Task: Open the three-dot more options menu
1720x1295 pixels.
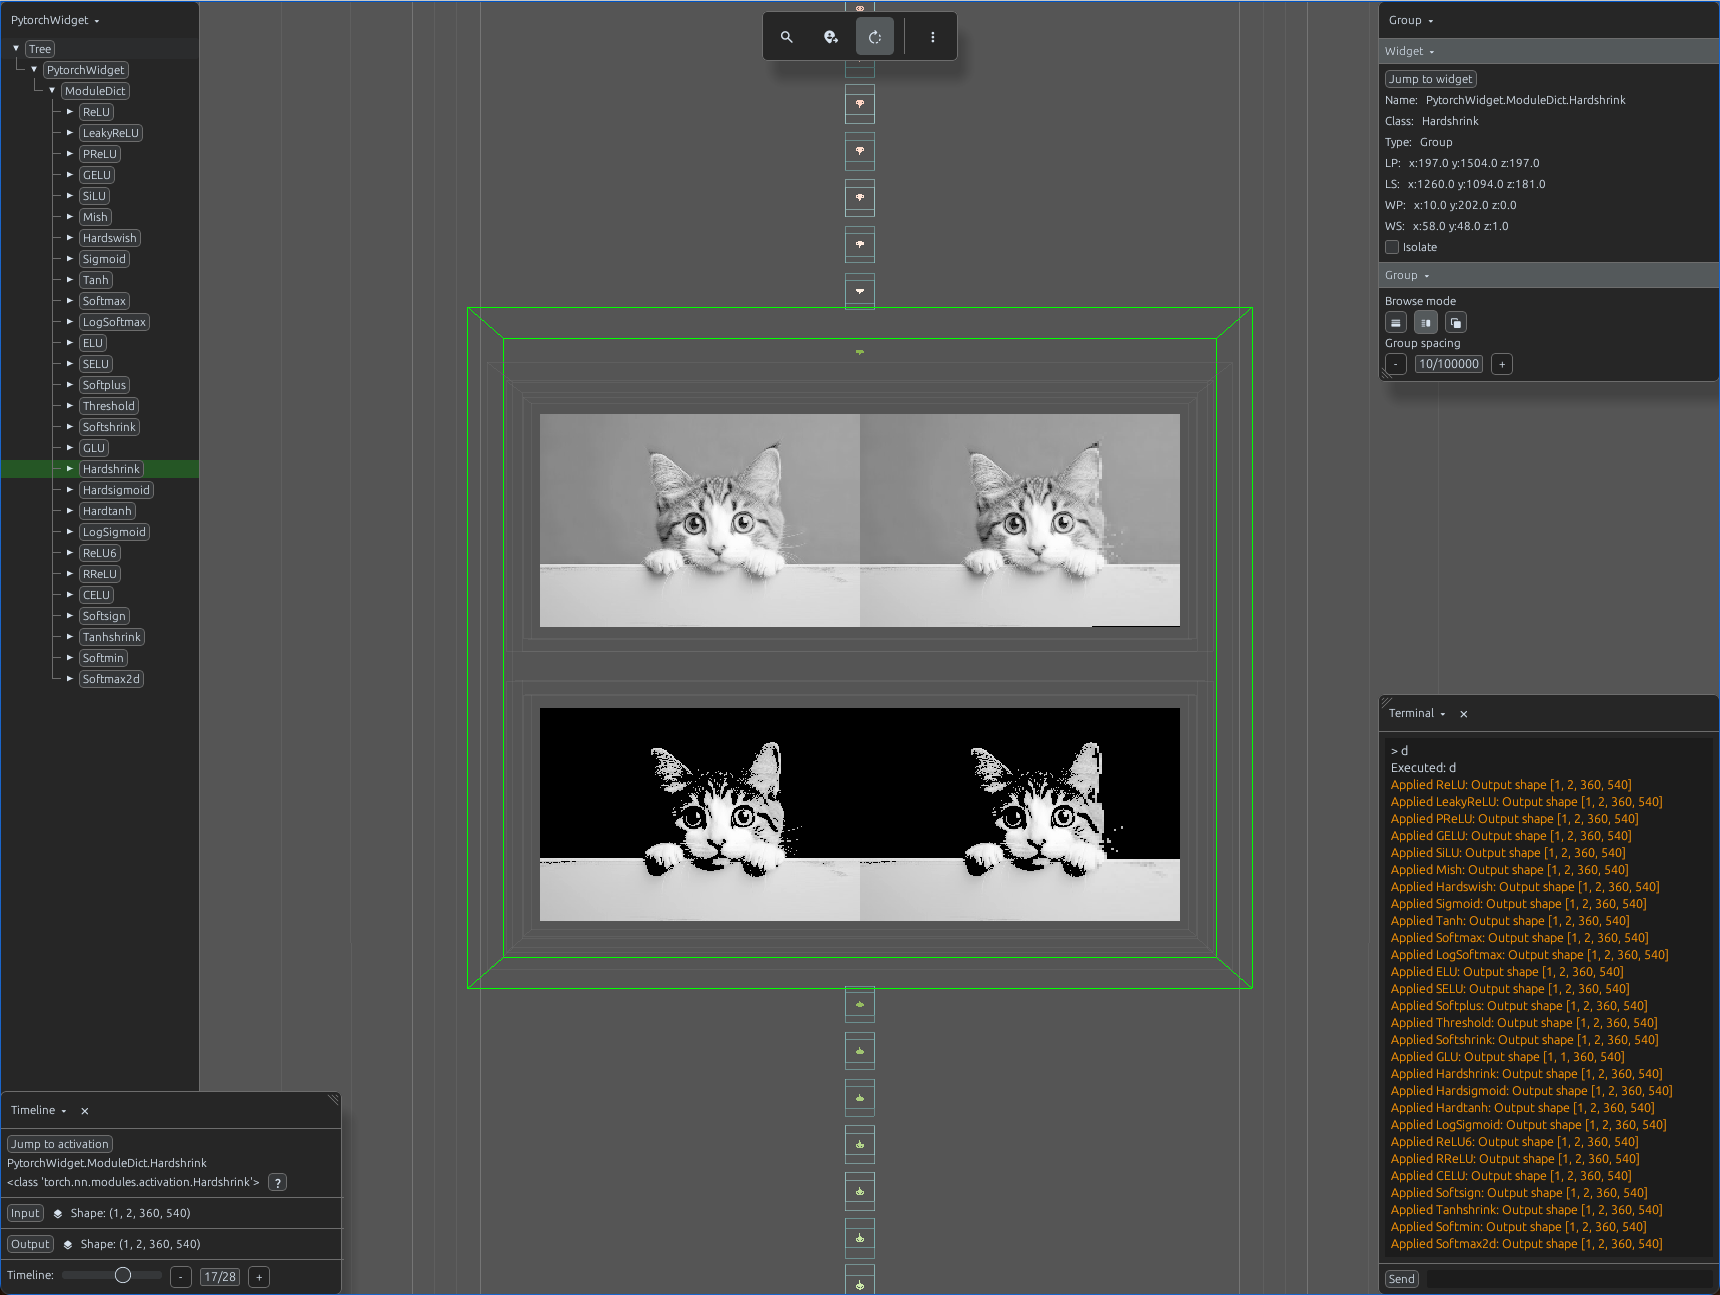Action: (x=933, y=37)
